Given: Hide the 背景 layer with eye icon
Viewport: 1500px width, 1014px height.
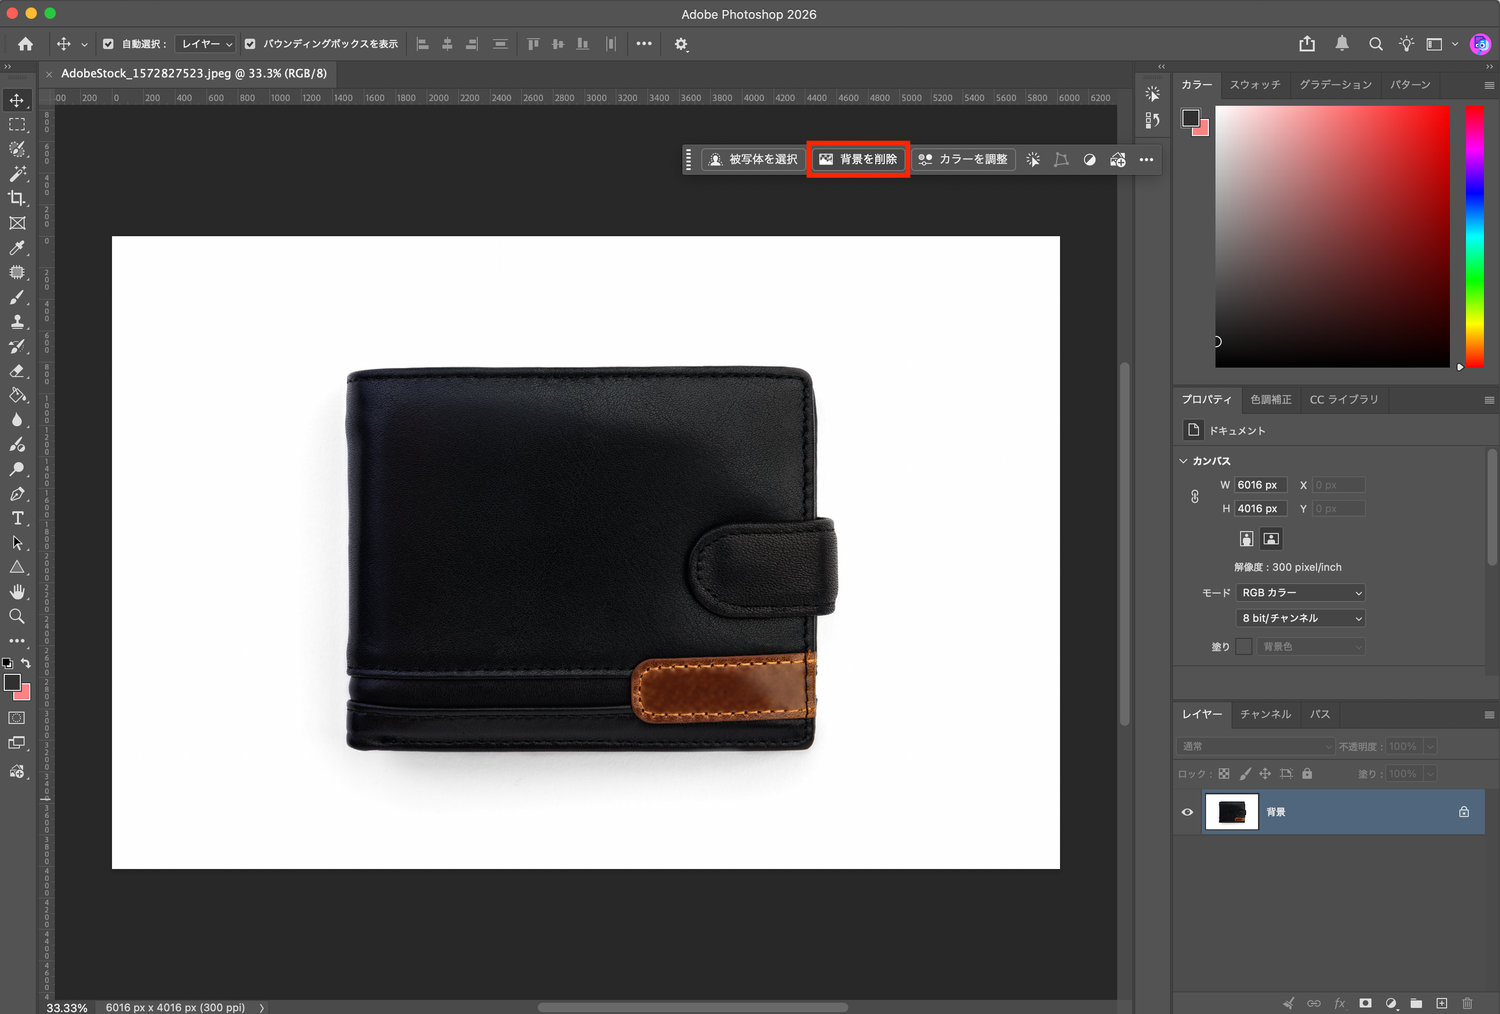Looking at the screenshot, I should tap(1187, 812).
